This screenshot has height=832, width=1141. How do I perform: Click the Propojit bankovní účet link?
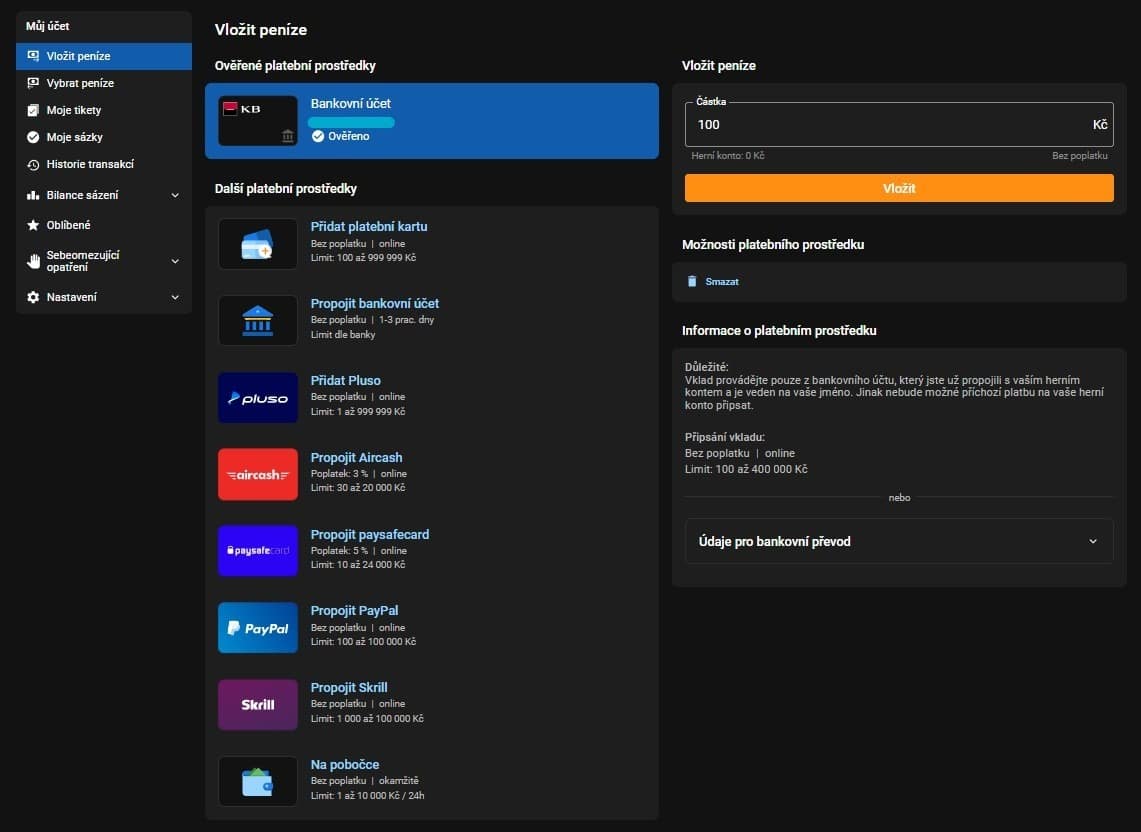pyautogui.click(x=375, y=304)
